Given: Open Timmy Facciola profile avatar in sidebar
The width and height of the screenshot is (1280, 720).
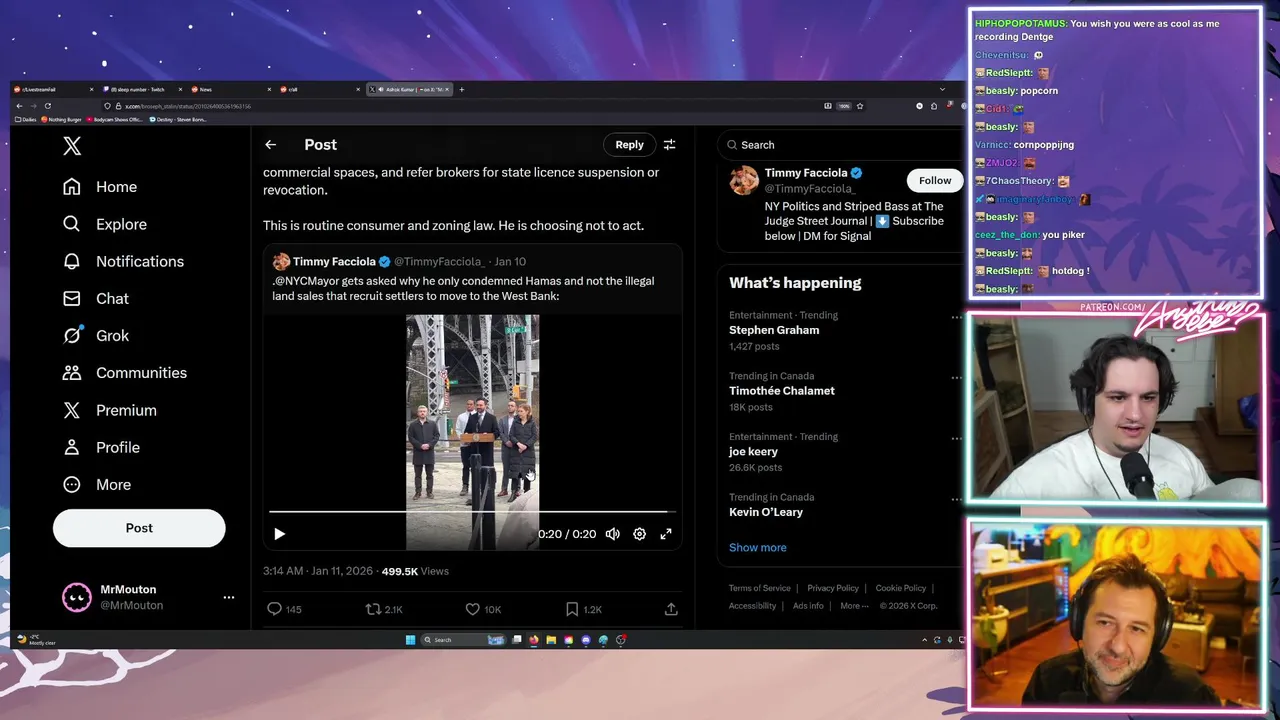Looking at the screenshot, I should 743,181.
